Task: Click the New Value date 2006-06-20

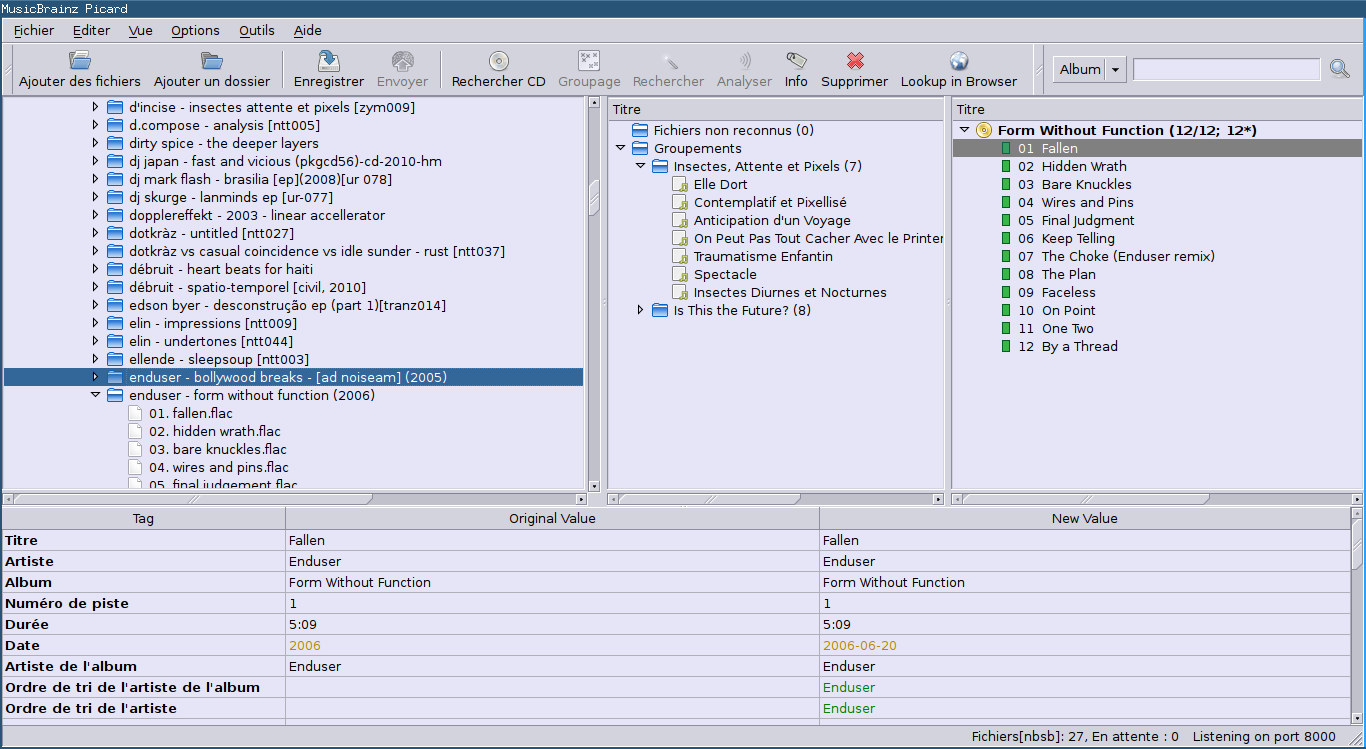Action: coord(860,645)
